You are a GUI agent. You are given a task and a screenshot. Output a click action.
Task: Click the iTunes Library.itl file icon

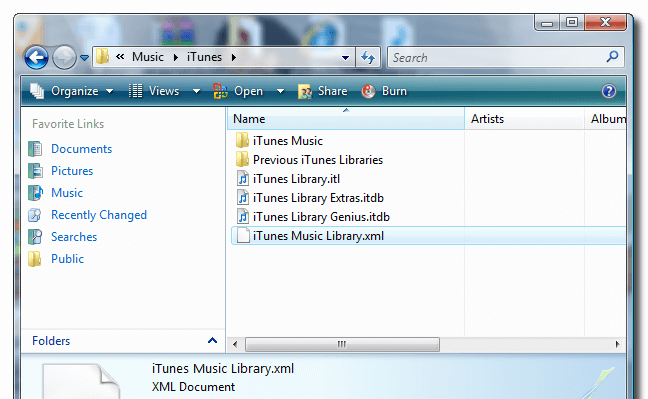(x=243, y=179)
